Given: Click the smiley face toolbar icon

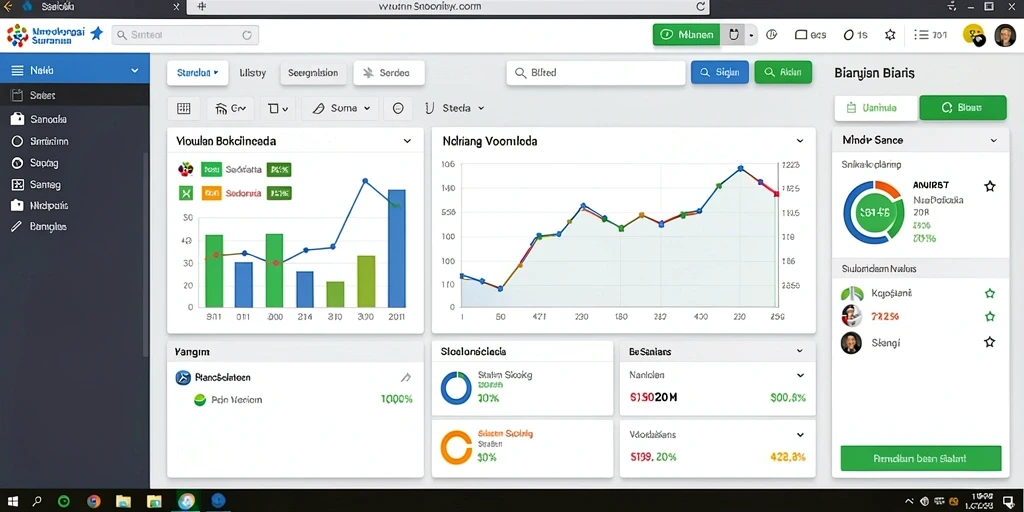Looking at the screenshot, I should point(398,108).
